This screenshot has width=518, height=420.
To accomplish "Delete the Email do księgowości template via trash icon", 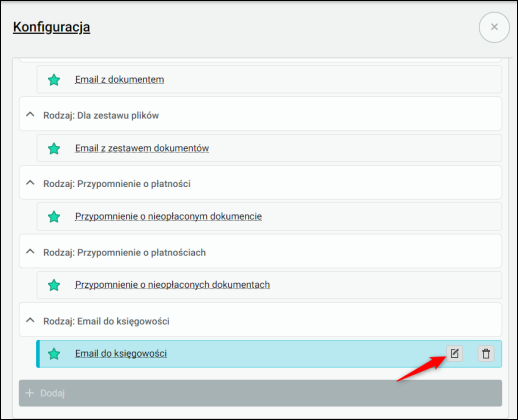I will [486, 354].
